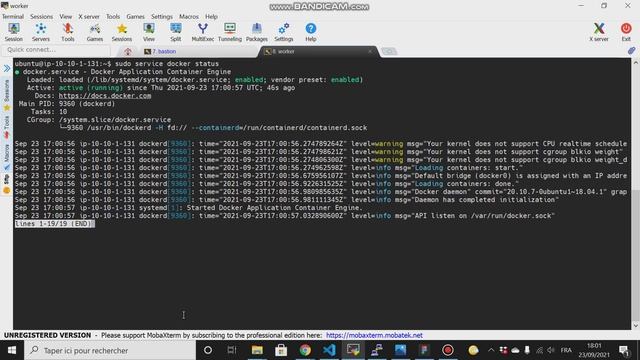Show hidden system tray icons

click(x=491, y=350)
